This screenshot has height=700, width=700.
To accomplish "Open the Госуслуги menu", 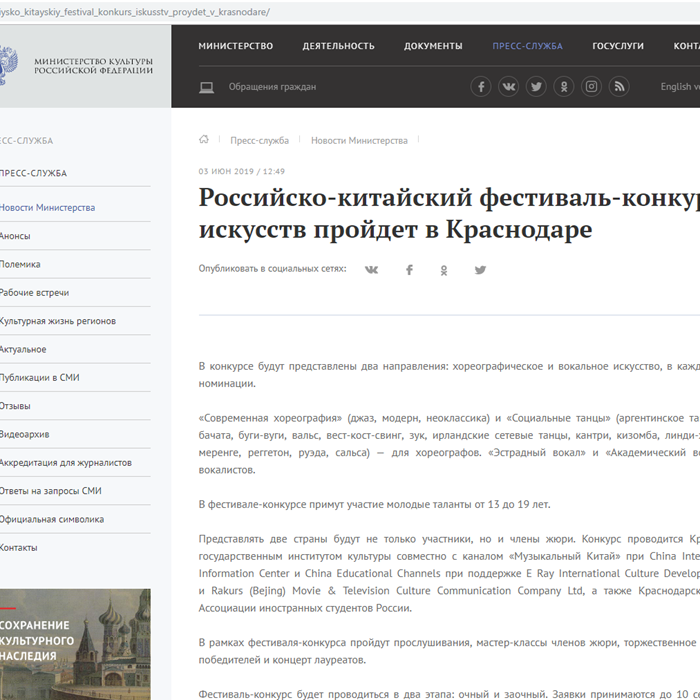I will [x=618, y=46].
